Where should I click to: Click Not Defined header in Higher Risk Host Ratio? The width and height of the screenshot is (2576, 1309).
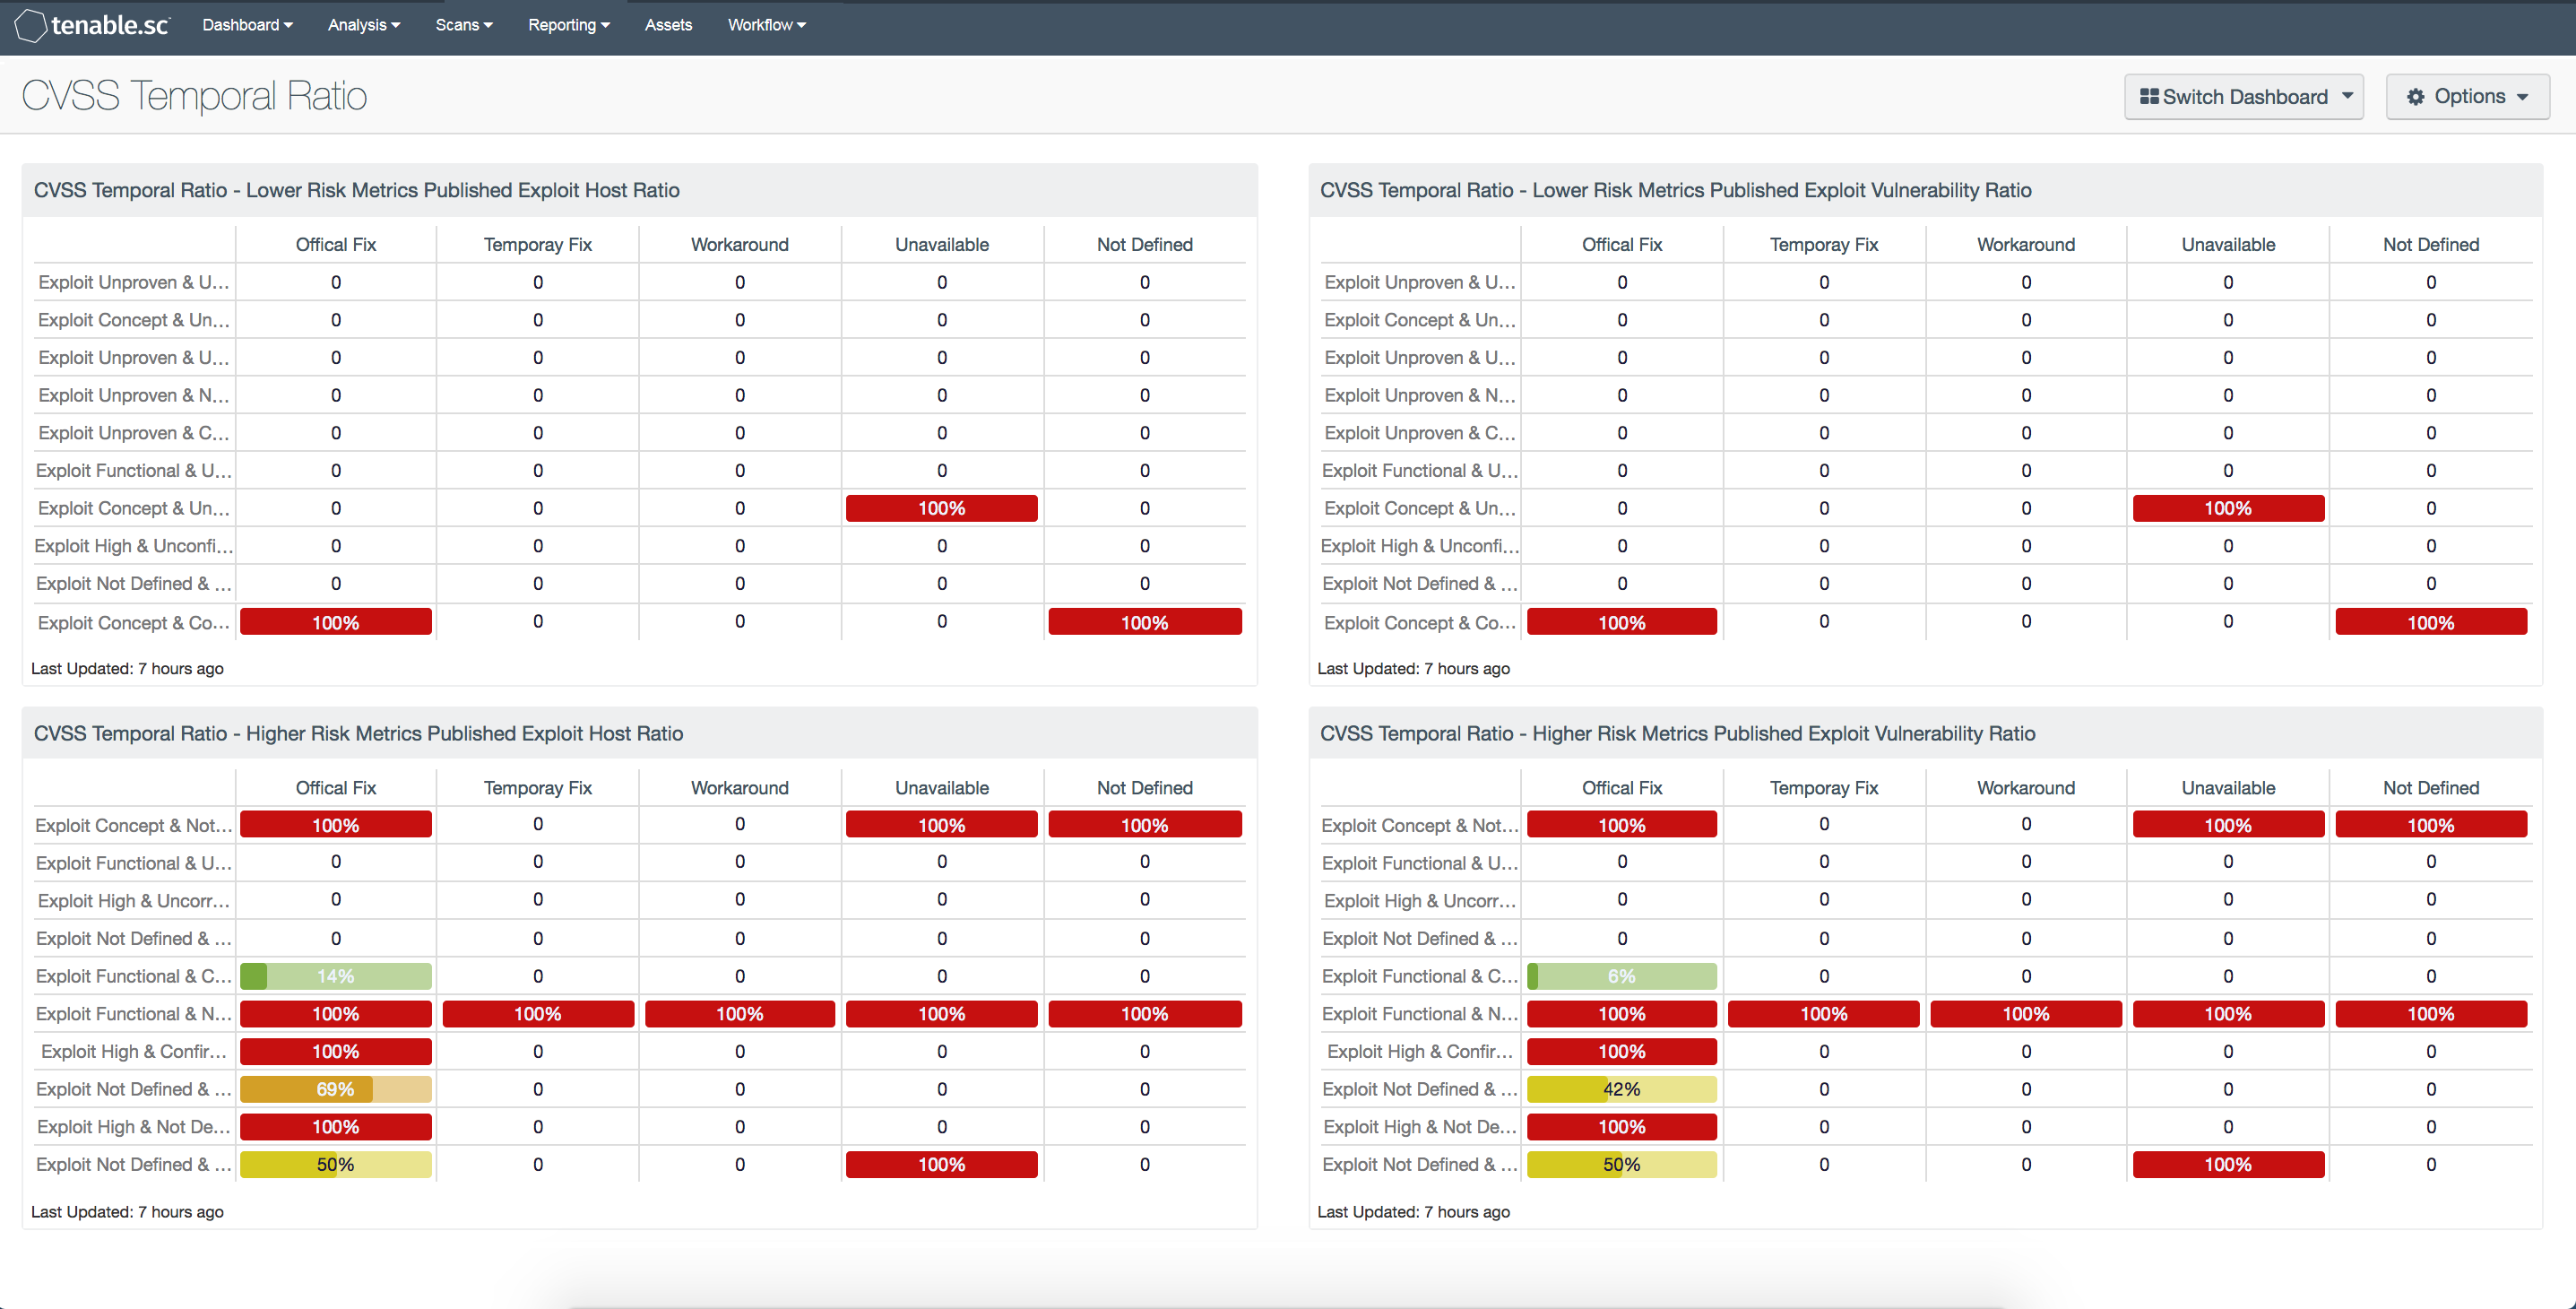(1144, 787)
